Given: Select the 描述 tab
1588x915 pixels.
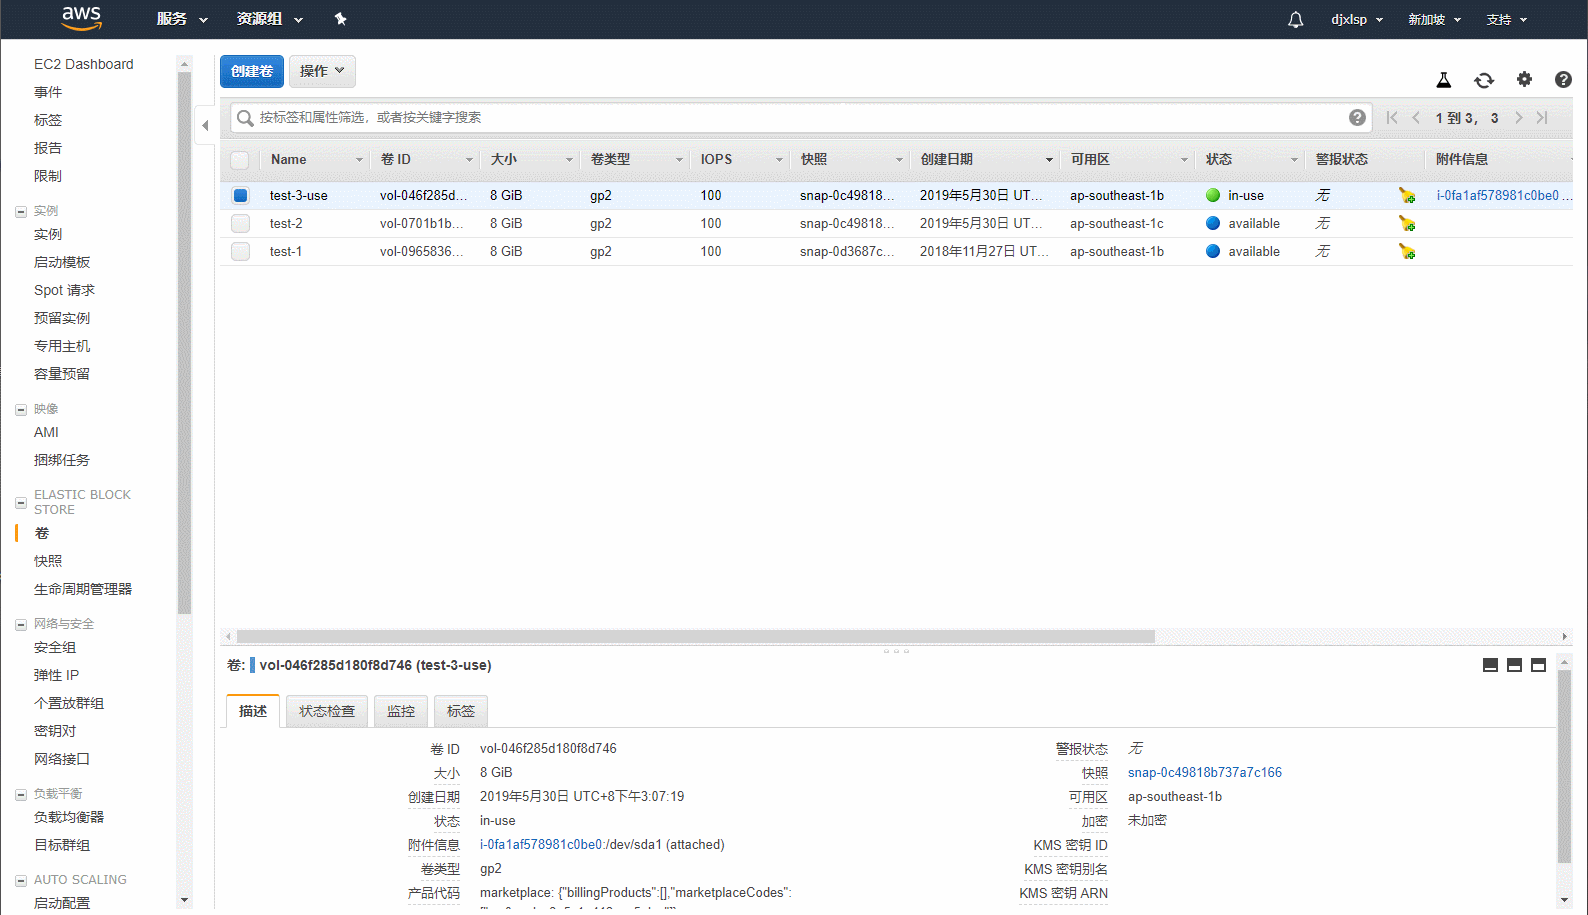Looking at the screenshot, I should point(253,711).
